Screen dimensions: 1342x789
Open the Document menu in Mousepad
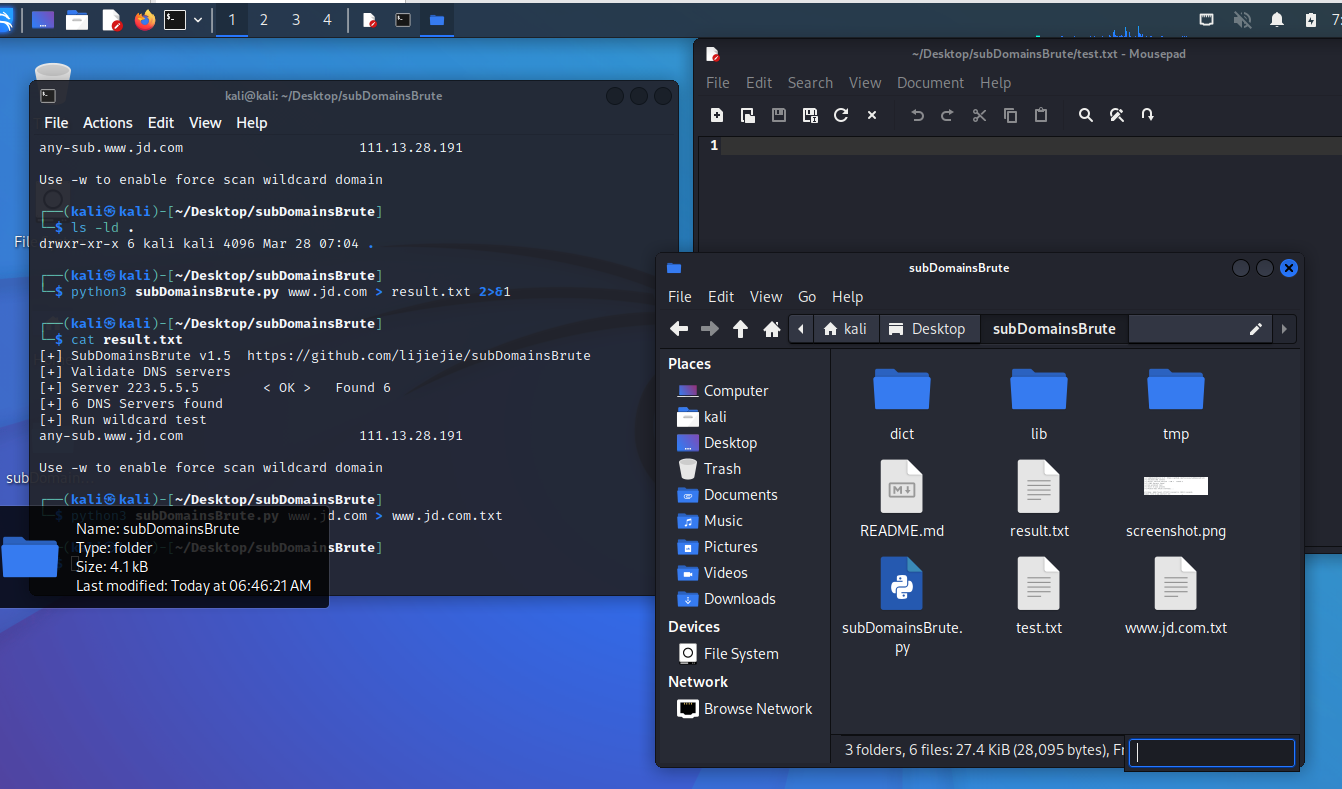coord(930,82)
